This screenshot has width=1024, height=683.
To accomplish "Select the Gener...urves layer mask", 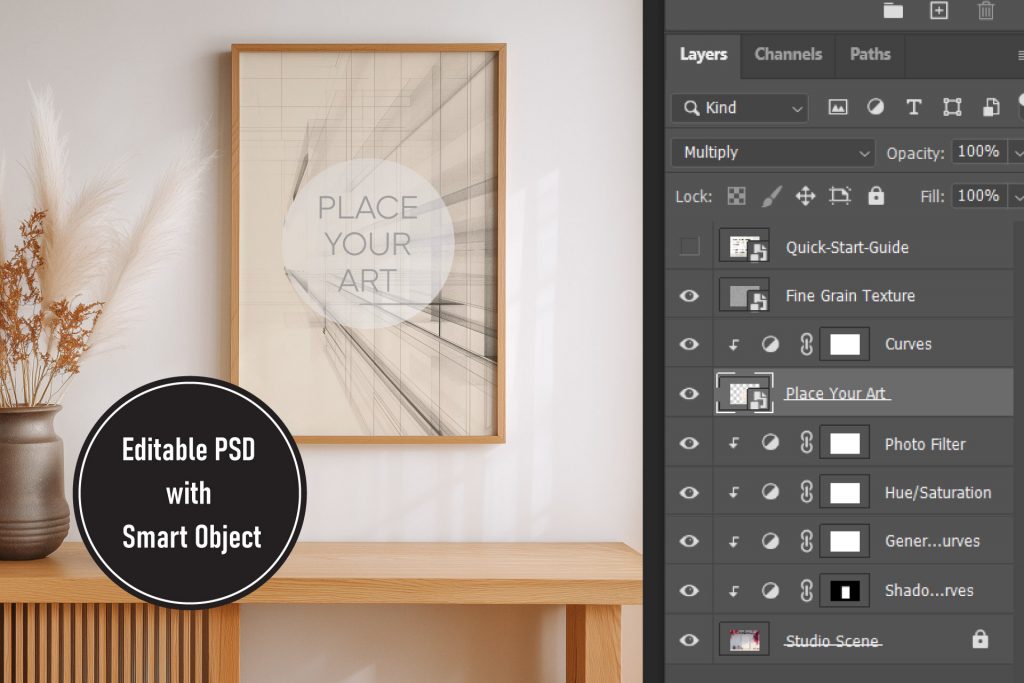I will (x=844, y=541).
